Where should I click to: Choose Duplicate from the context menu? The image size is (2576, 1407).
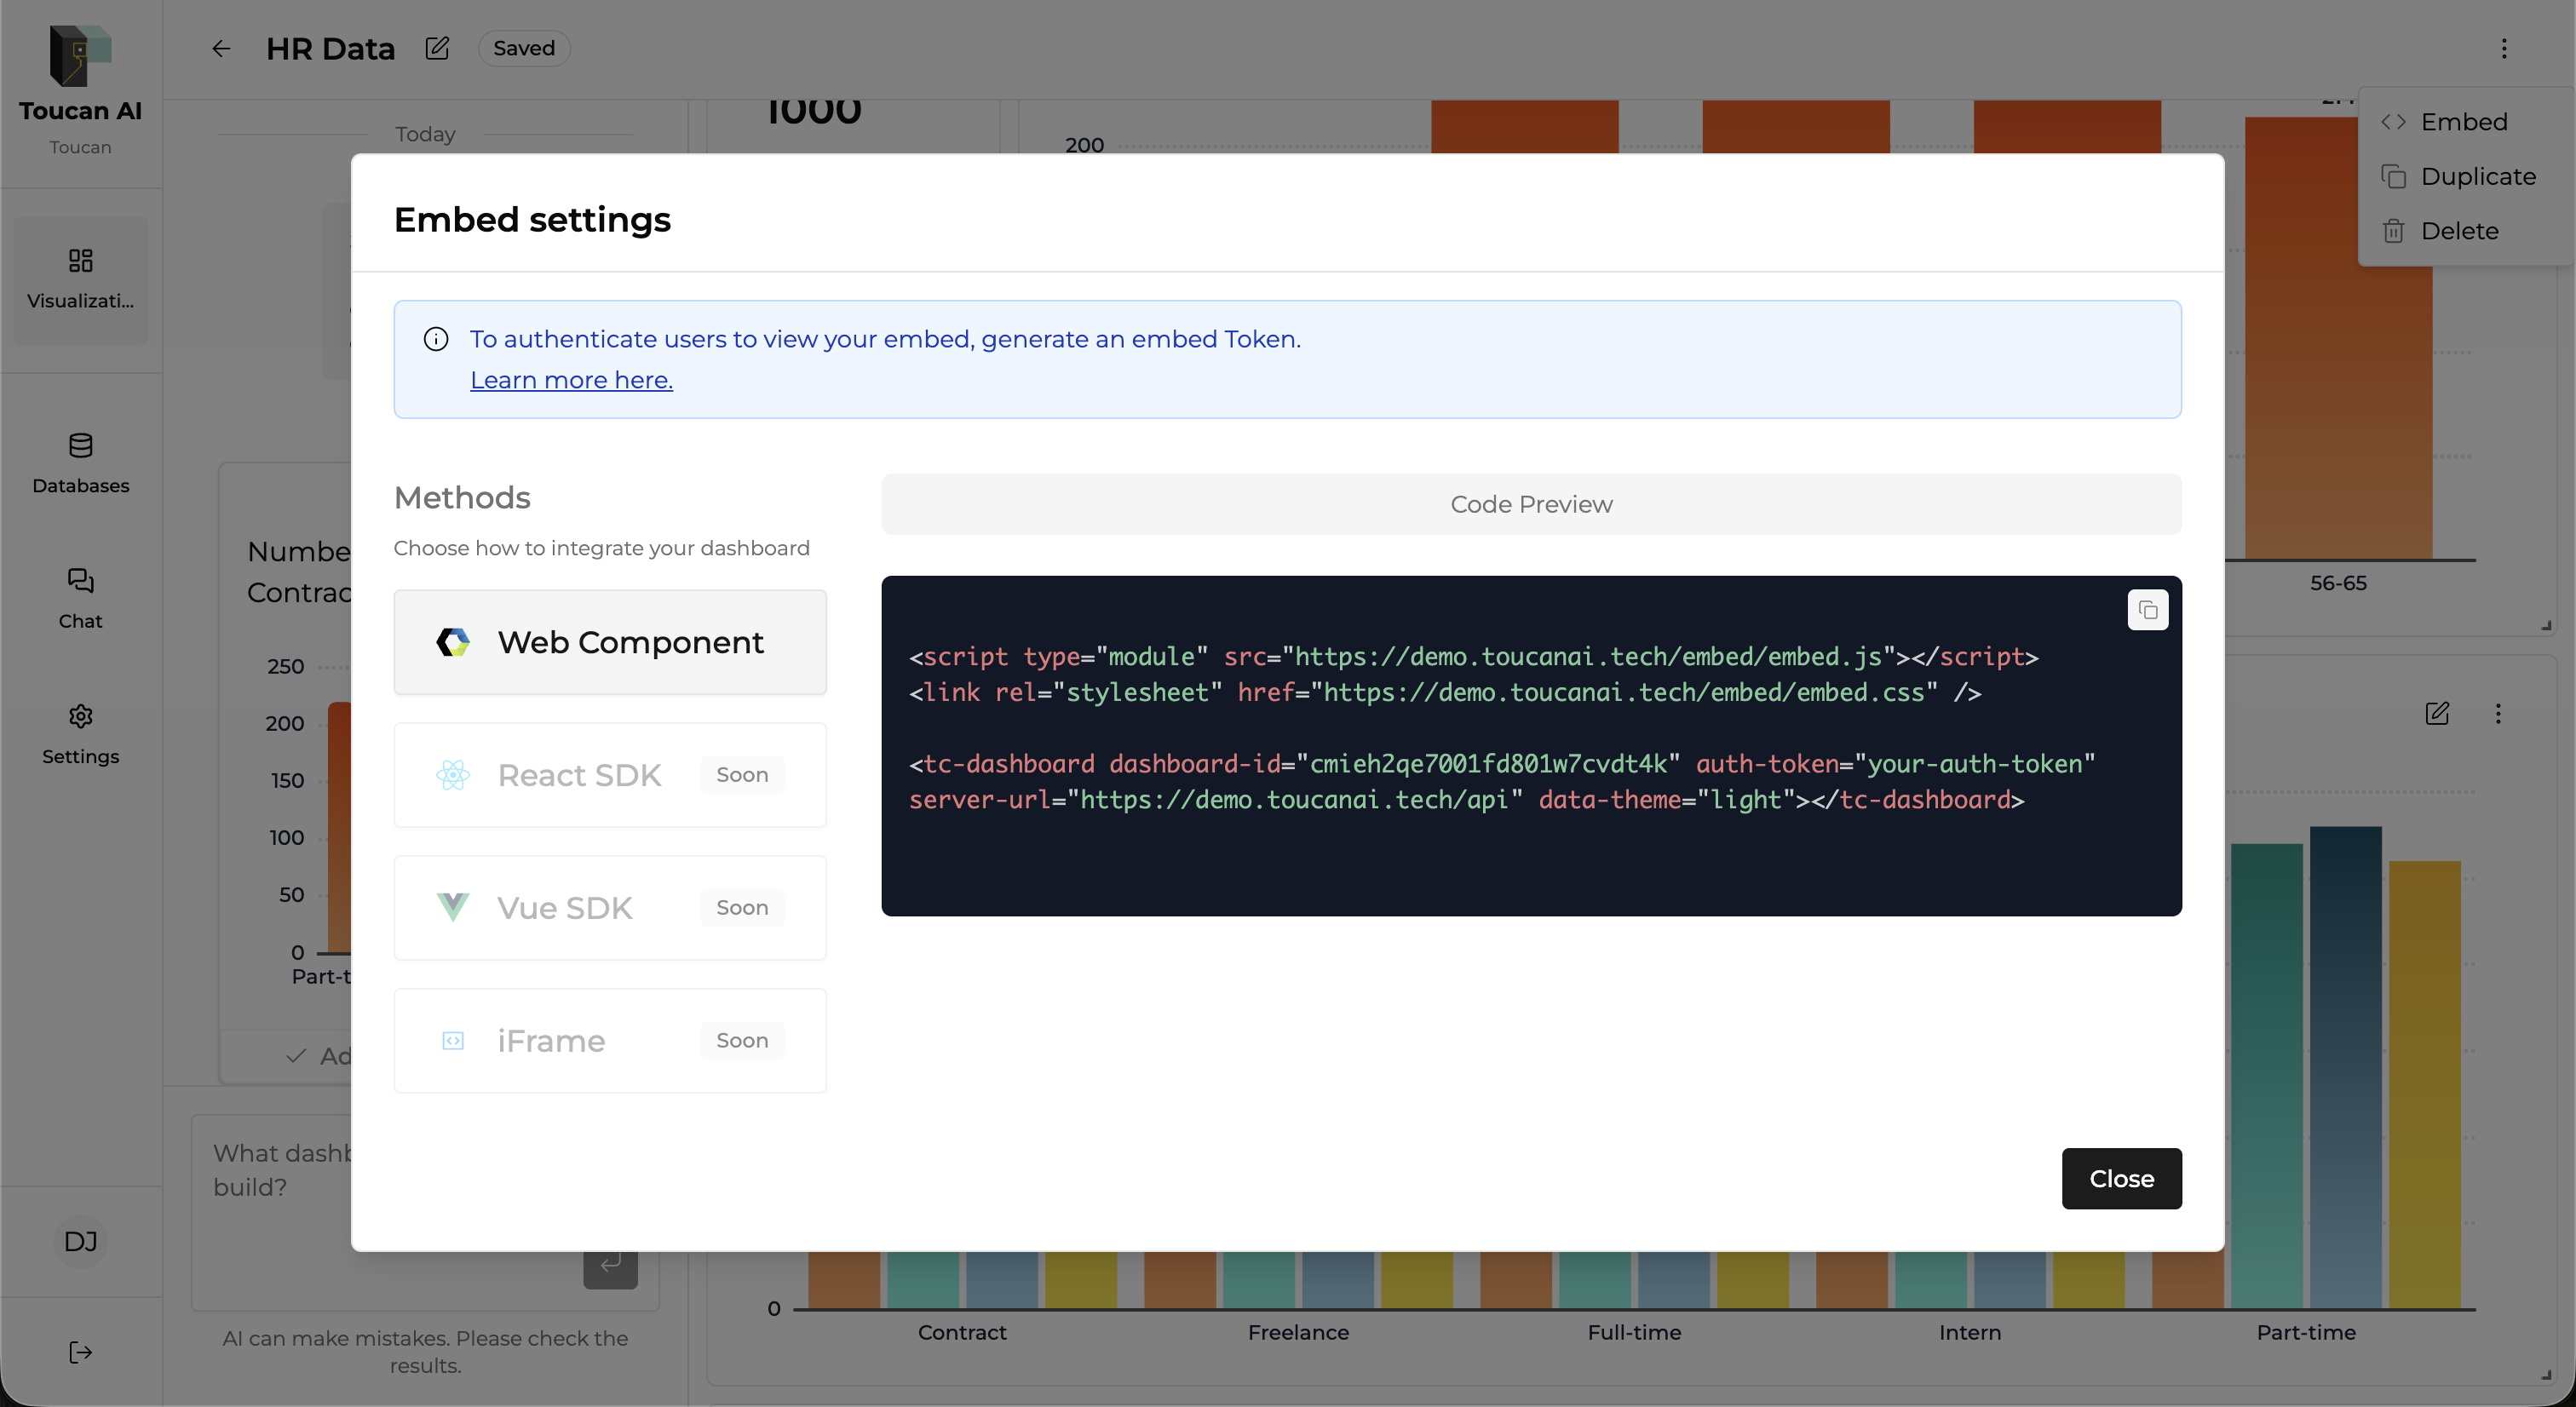click(2477, 176)
